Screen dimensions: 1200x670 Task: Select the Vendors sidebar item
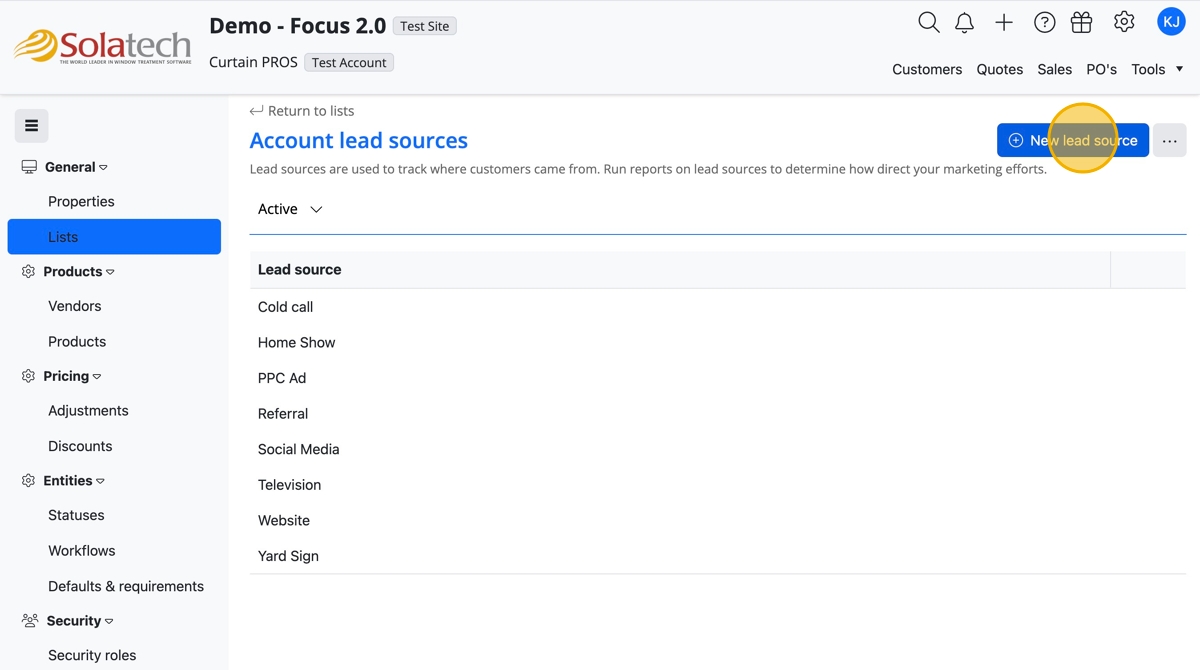point(75,306)
